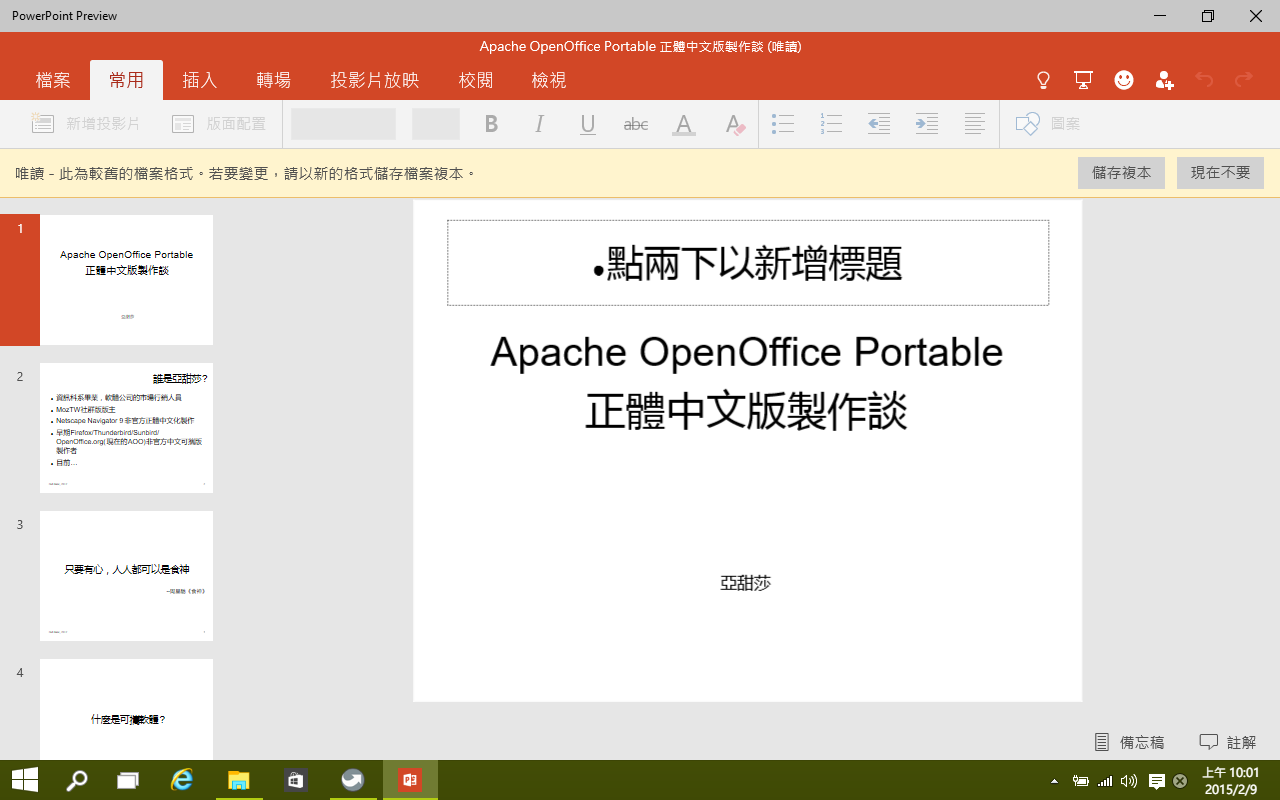The height and width of the screenshot is (800, 1280).
Task: Click the decrease indent icon
Action: (x=879, y=124)
